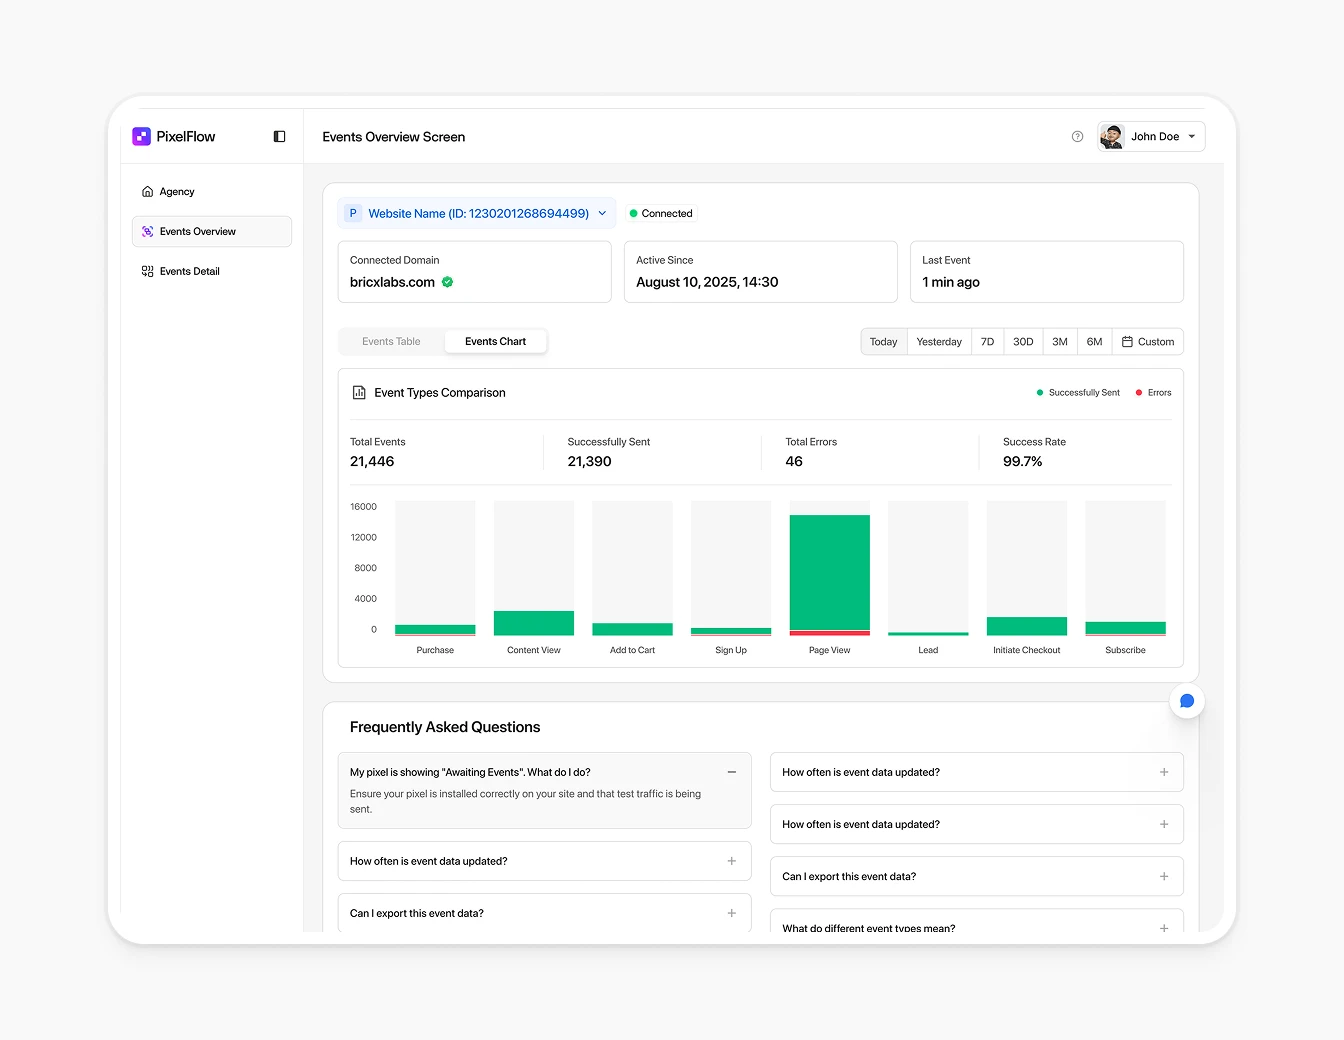The image size is (1344, 1040).
Task: Toggle the Errors legend dot
Action: pos(1139,392)
